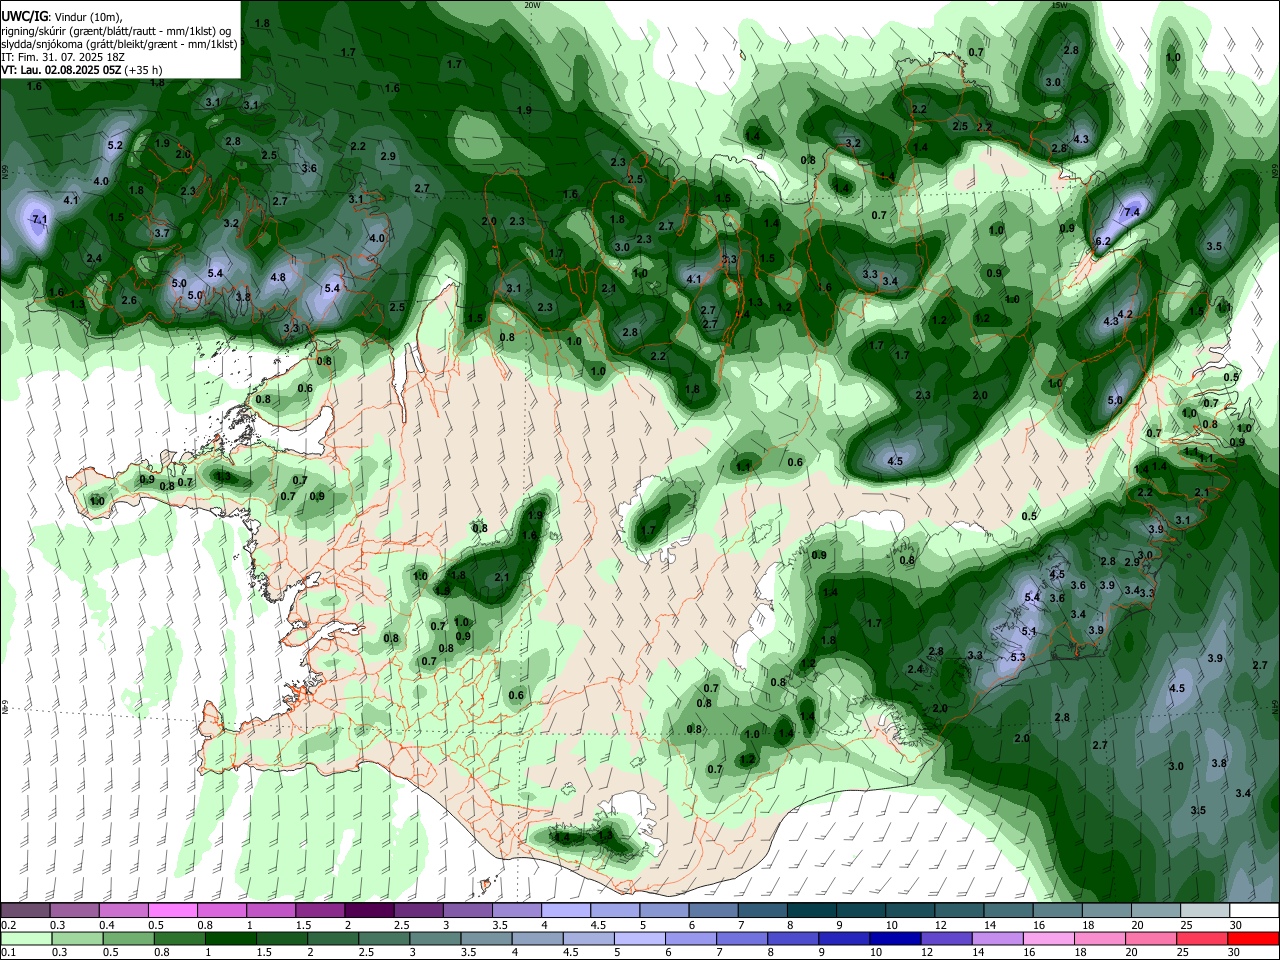
Task: Click the 12 violet swatch in the bottom legend row
Action: pyautogui.click(x=946, y=938)
